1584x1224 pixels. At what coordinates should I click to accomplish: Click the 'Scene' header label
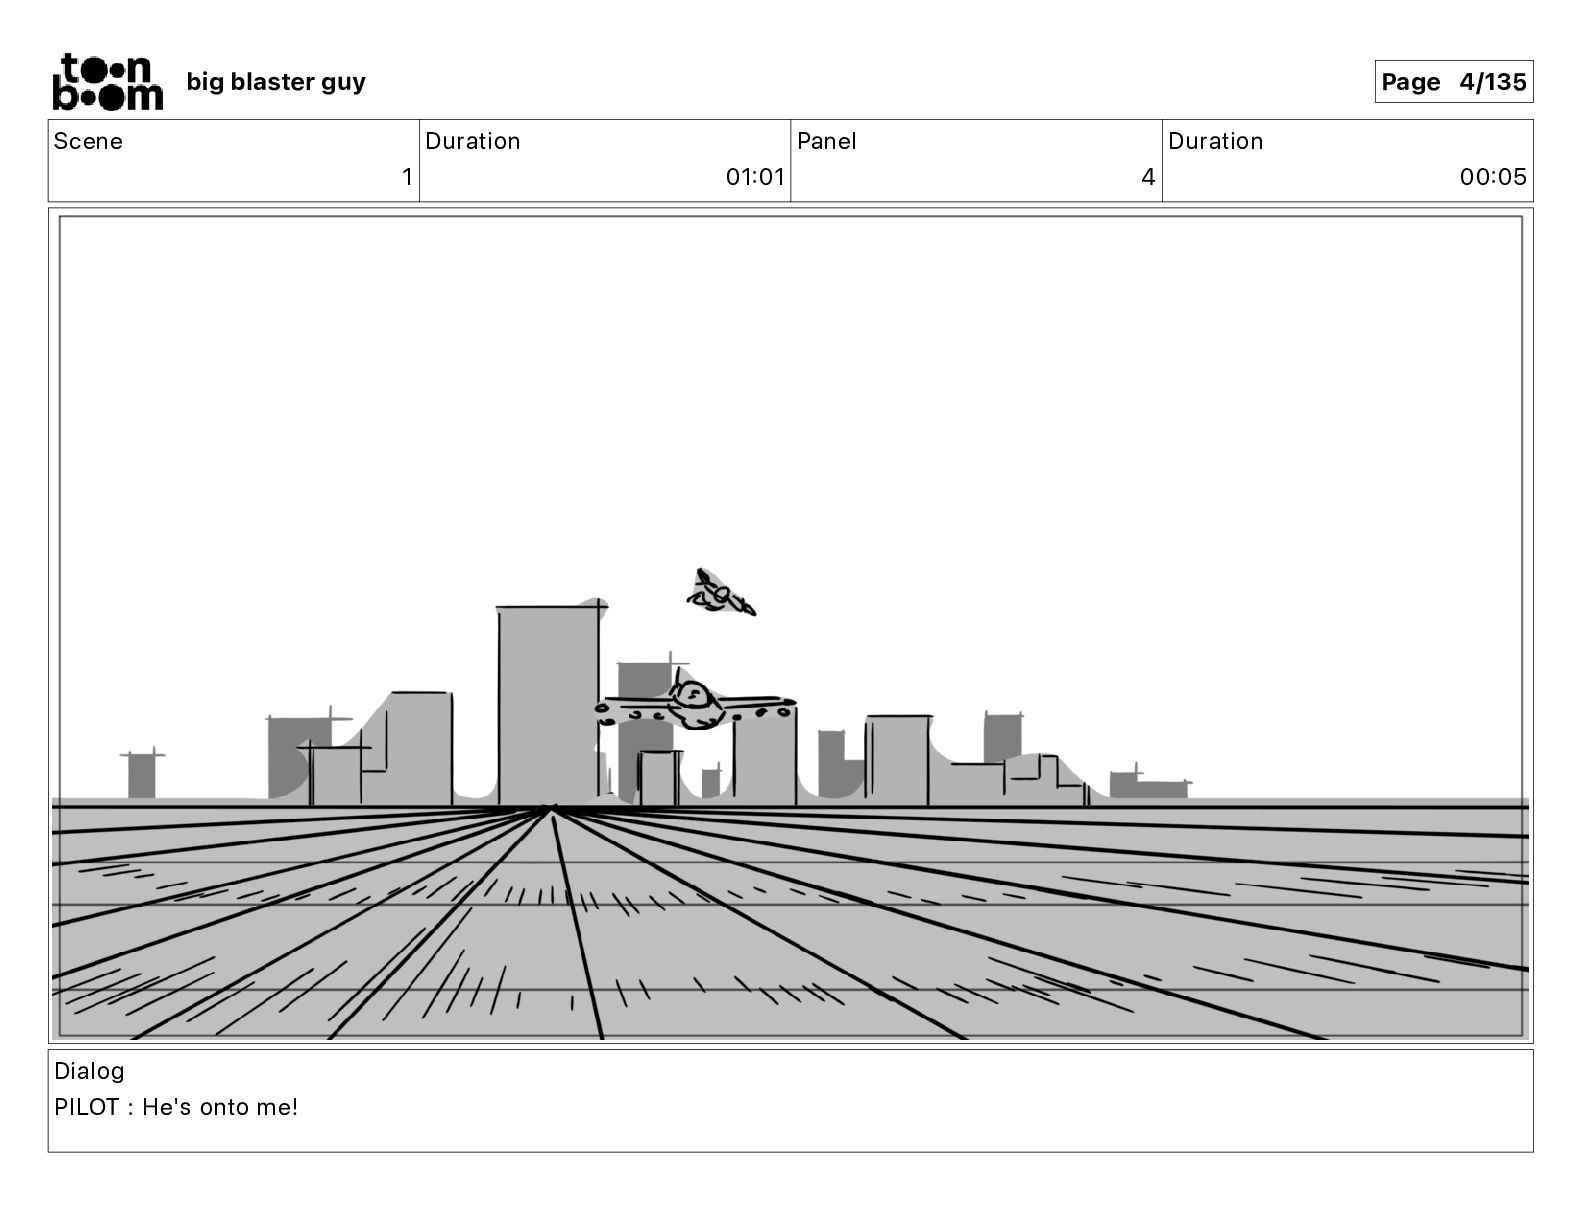pyautogui.click(x=88, y=141)
